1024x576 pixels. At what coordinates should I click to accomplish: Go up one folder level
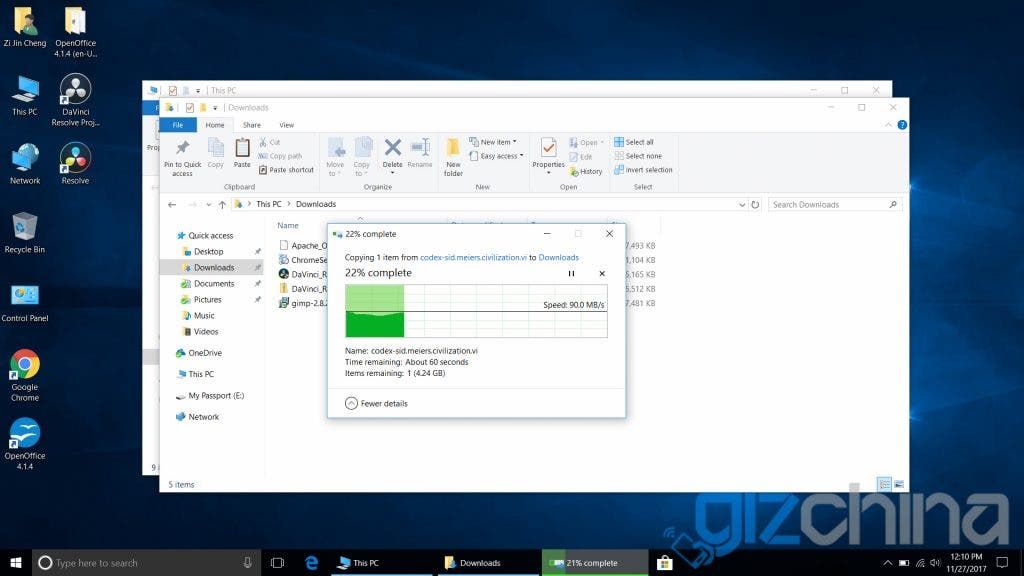click(x=222, y=204)
